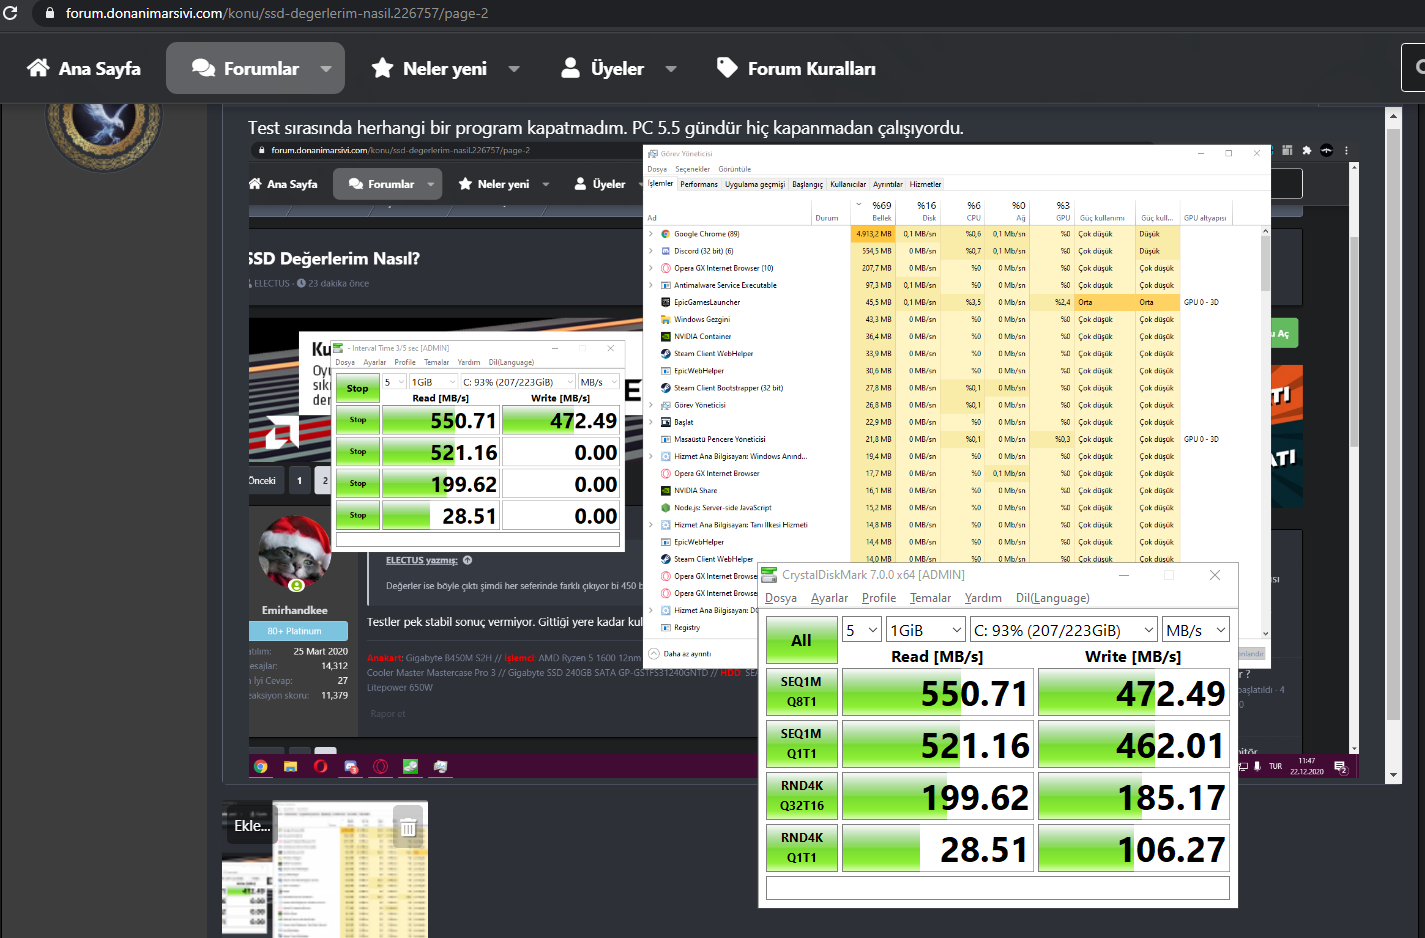
Task: Open Profile menu in CrystalDiskMark 7.0.0 x64 window
Action: click(x=879, y=598)
